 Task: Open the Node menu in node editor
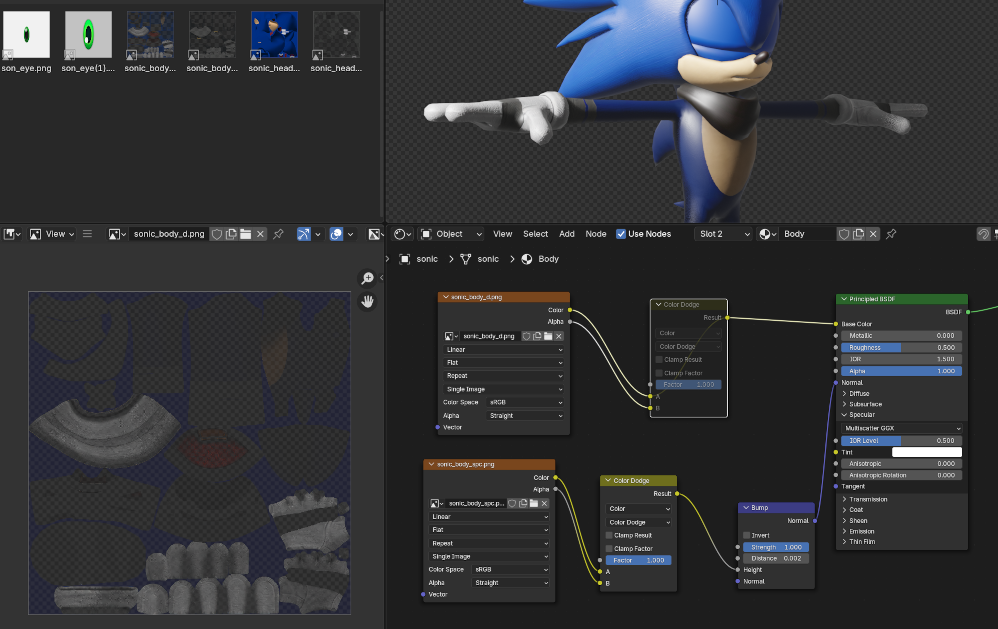(x=596, y=234)
